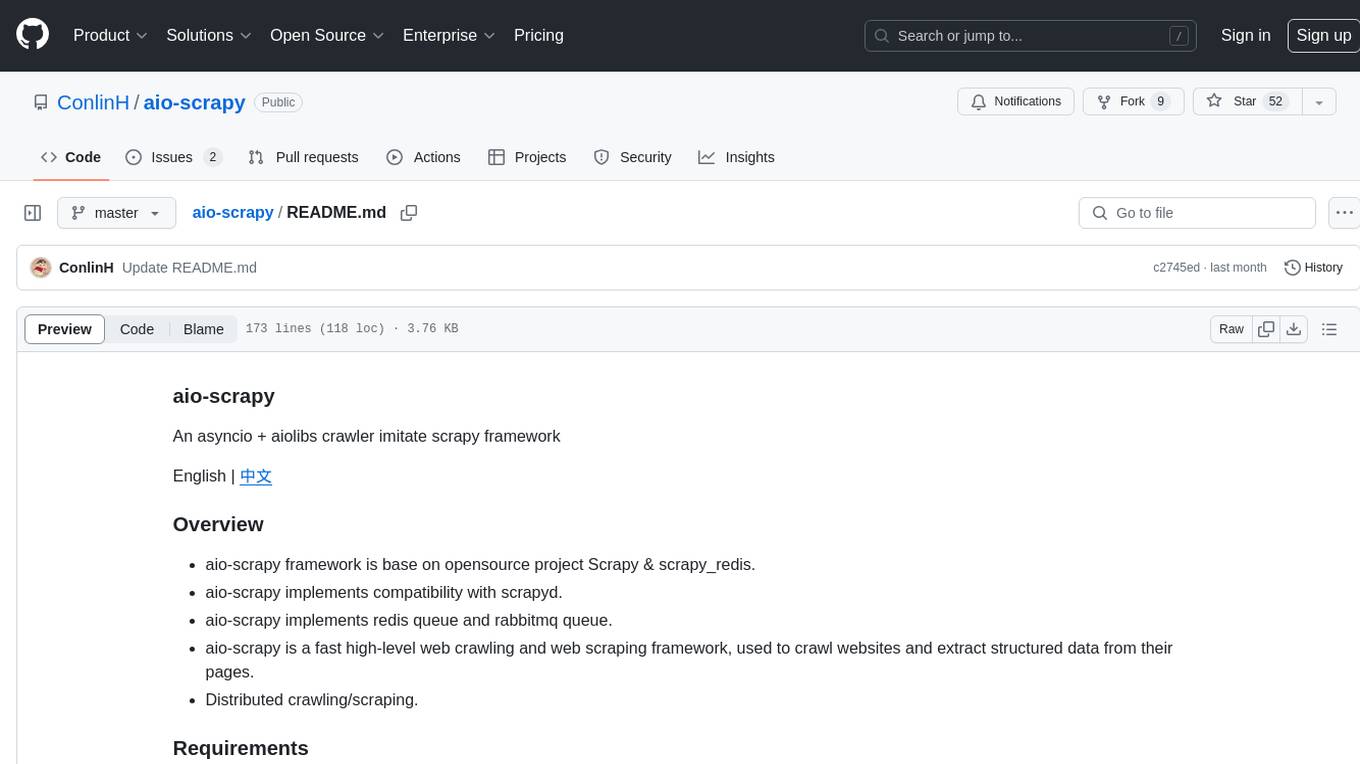The image size is (1360, 764).
Task: Copy the README.md file path
Action: pos(408,213)
